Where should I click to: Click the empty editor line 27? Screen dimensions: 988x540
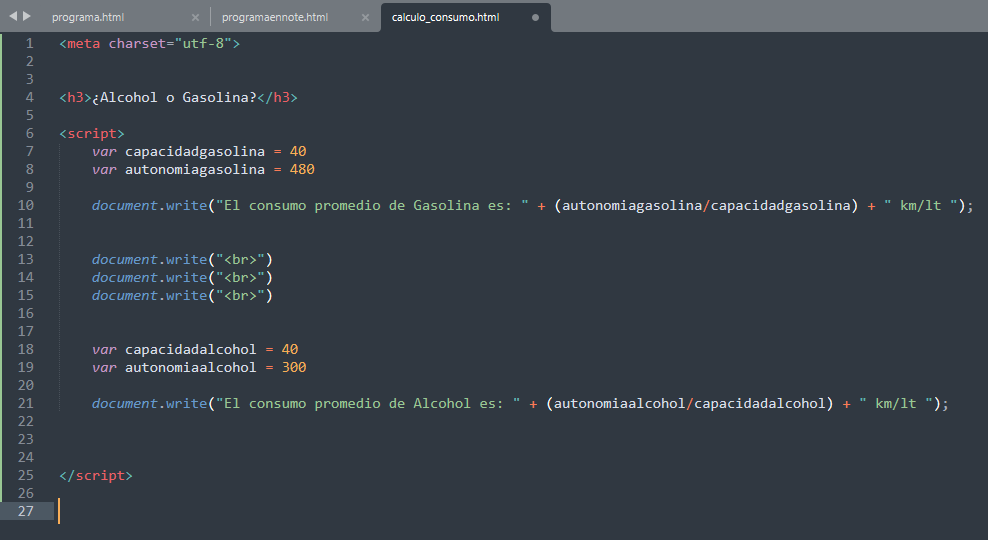click(x=300, y=511)
